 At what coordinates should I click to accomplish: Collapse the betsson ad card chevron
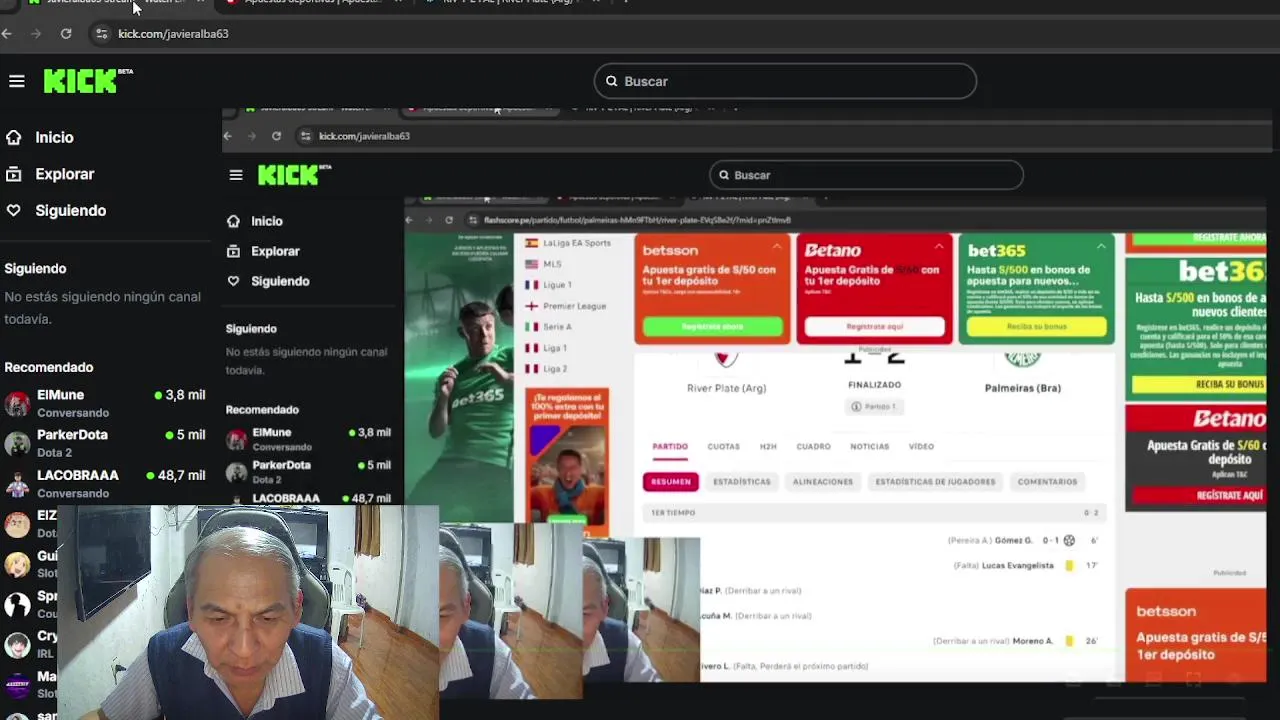(x=777, y=247)
